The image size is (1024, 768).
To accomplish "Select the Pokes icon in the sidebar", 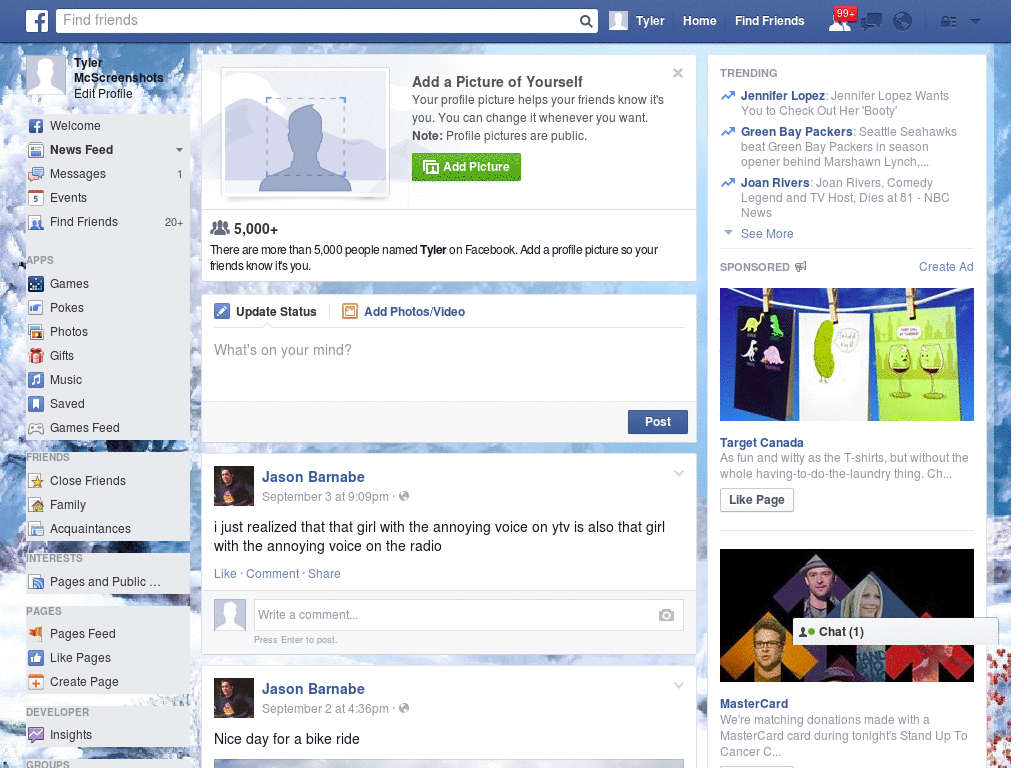I will coord(35,308).
